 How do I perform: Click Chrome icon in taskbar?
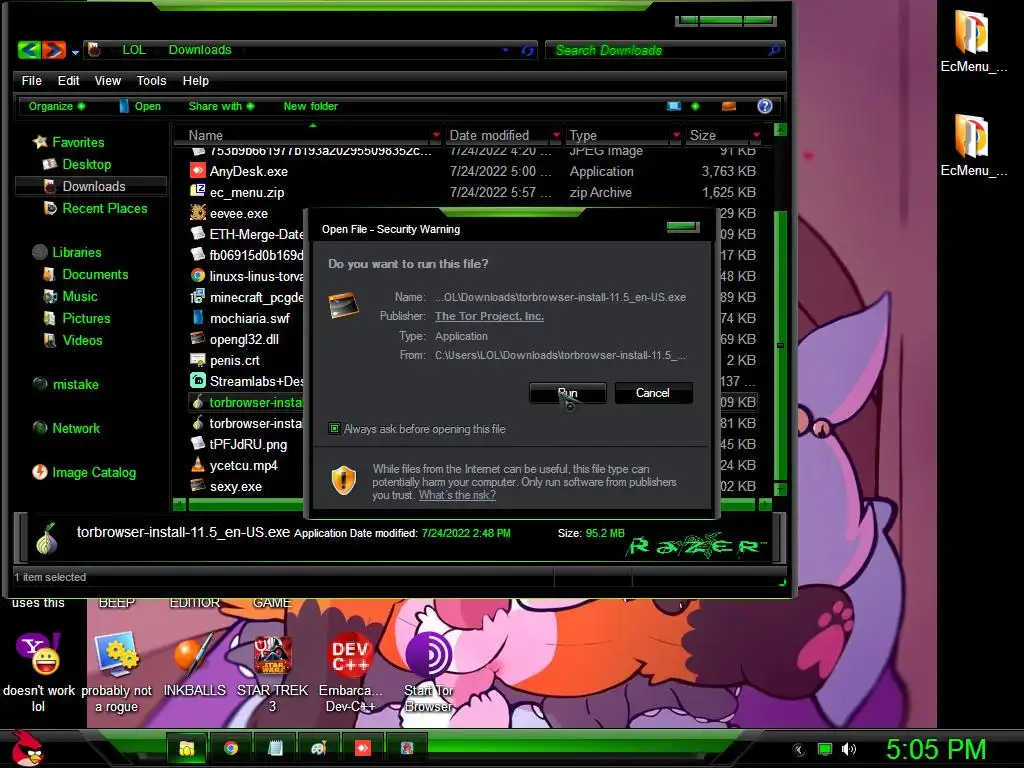point(231,748)
